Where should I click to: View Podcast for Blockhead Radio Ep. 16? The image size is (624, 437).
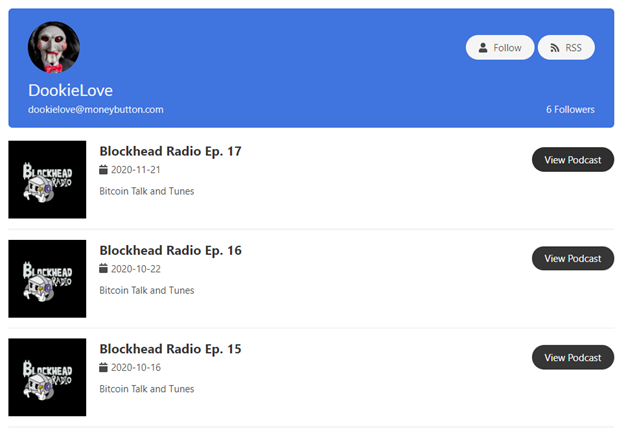573,258
